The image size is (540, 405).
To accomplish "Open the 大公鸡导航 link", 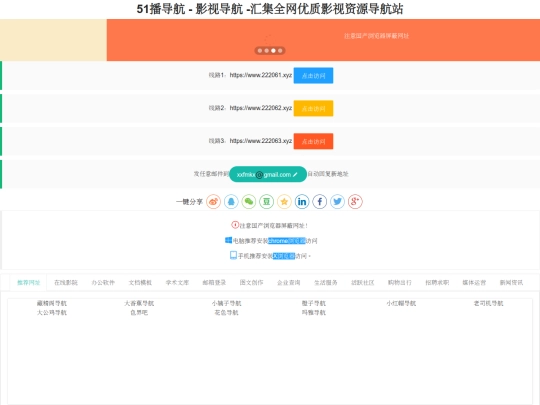I will coord(52,313).
